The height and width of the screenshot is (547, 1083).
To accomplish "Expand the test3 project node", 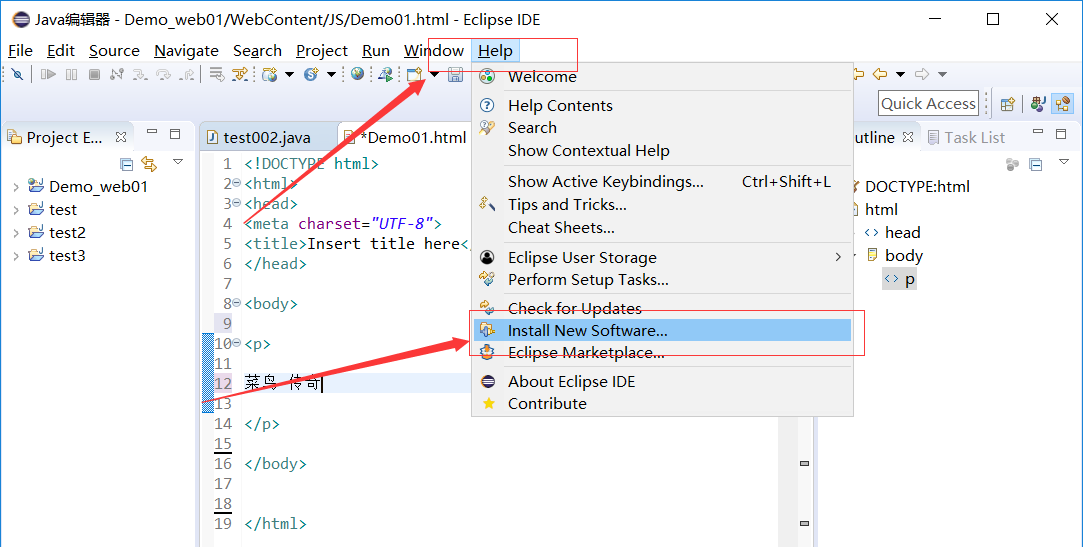I will pos(16,256).
